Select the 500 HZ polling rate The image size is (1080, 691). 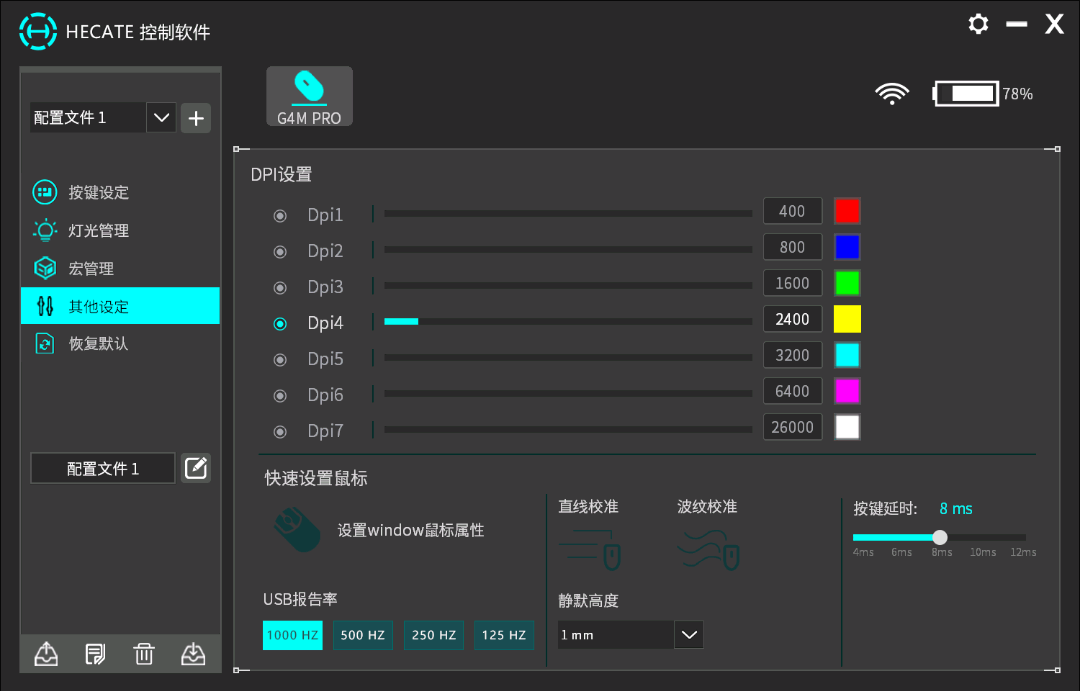pyautogui.click(x=363, y=635)
